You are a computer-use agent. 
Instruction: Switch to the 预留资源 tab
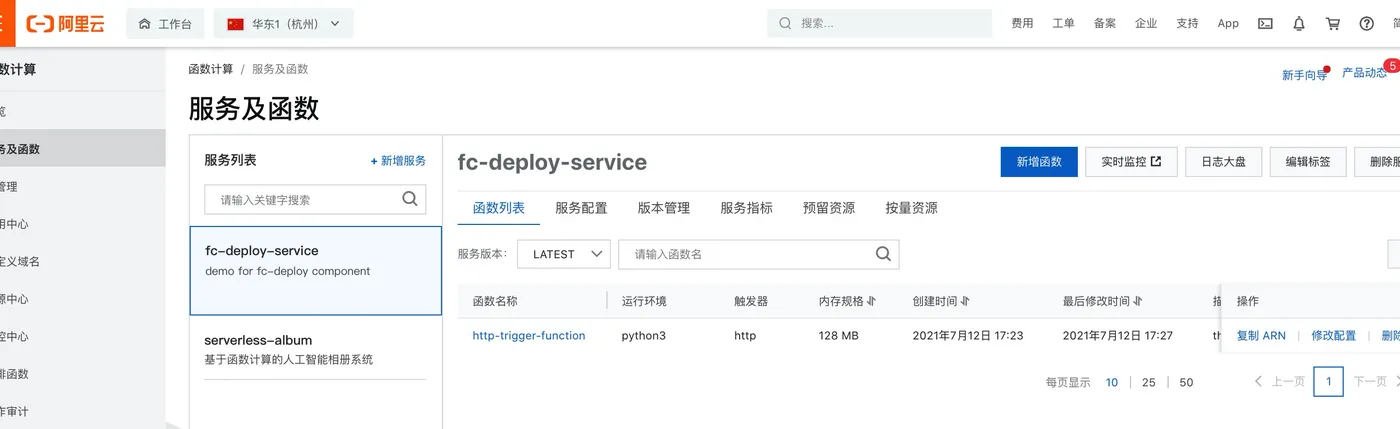[x=829, y=208]
